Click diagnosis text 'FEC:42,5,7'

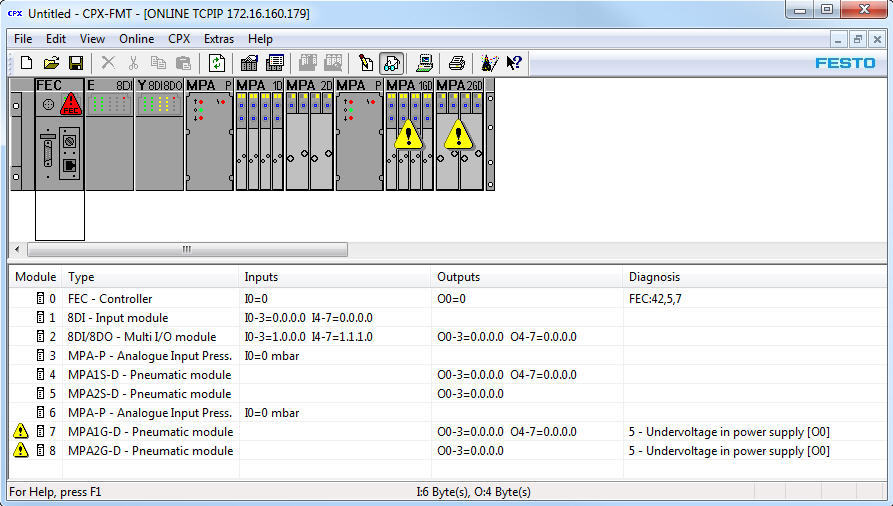pyautogui.click(x=655, y=299)
